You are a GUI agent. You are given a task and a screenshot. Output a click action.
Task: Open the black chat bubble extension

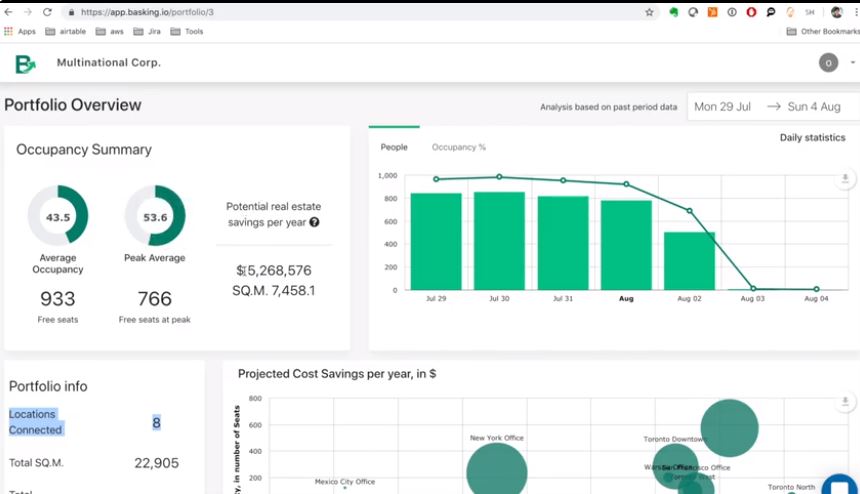[x=771, y=12]
